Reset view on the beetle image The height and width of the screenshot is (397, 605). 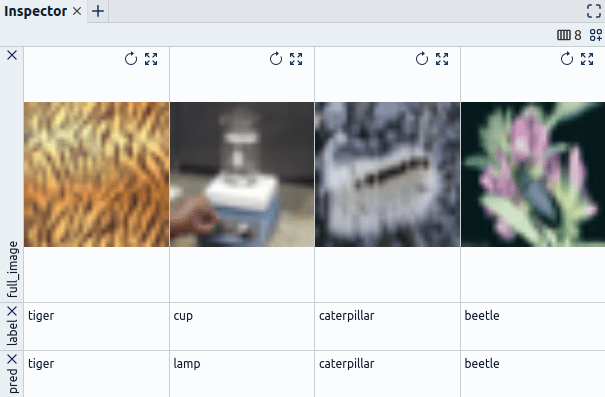point(567,59)
